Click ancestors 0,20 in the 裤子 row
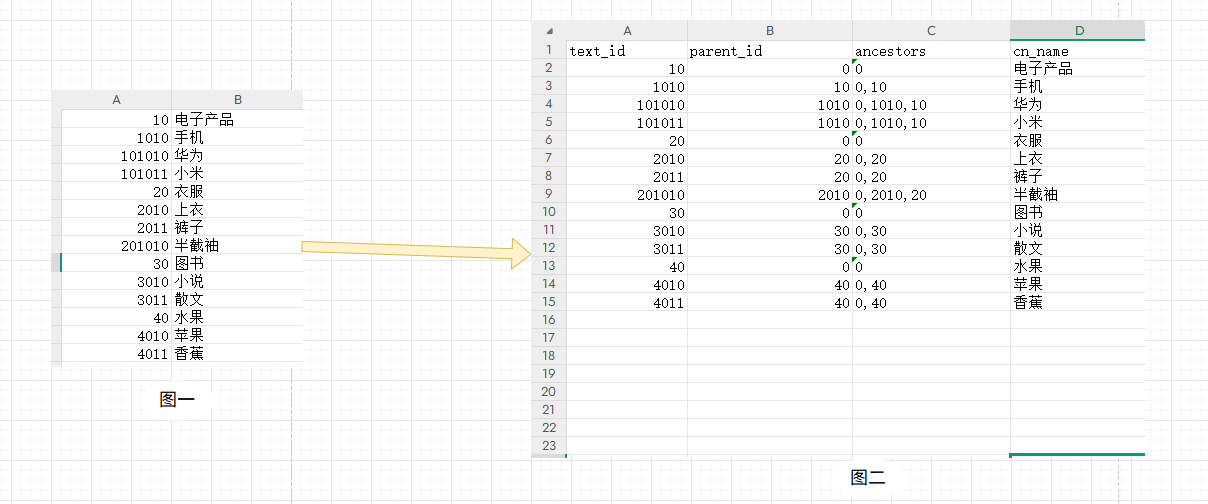This screenshot has height=504, width=1208. point(931,176)
